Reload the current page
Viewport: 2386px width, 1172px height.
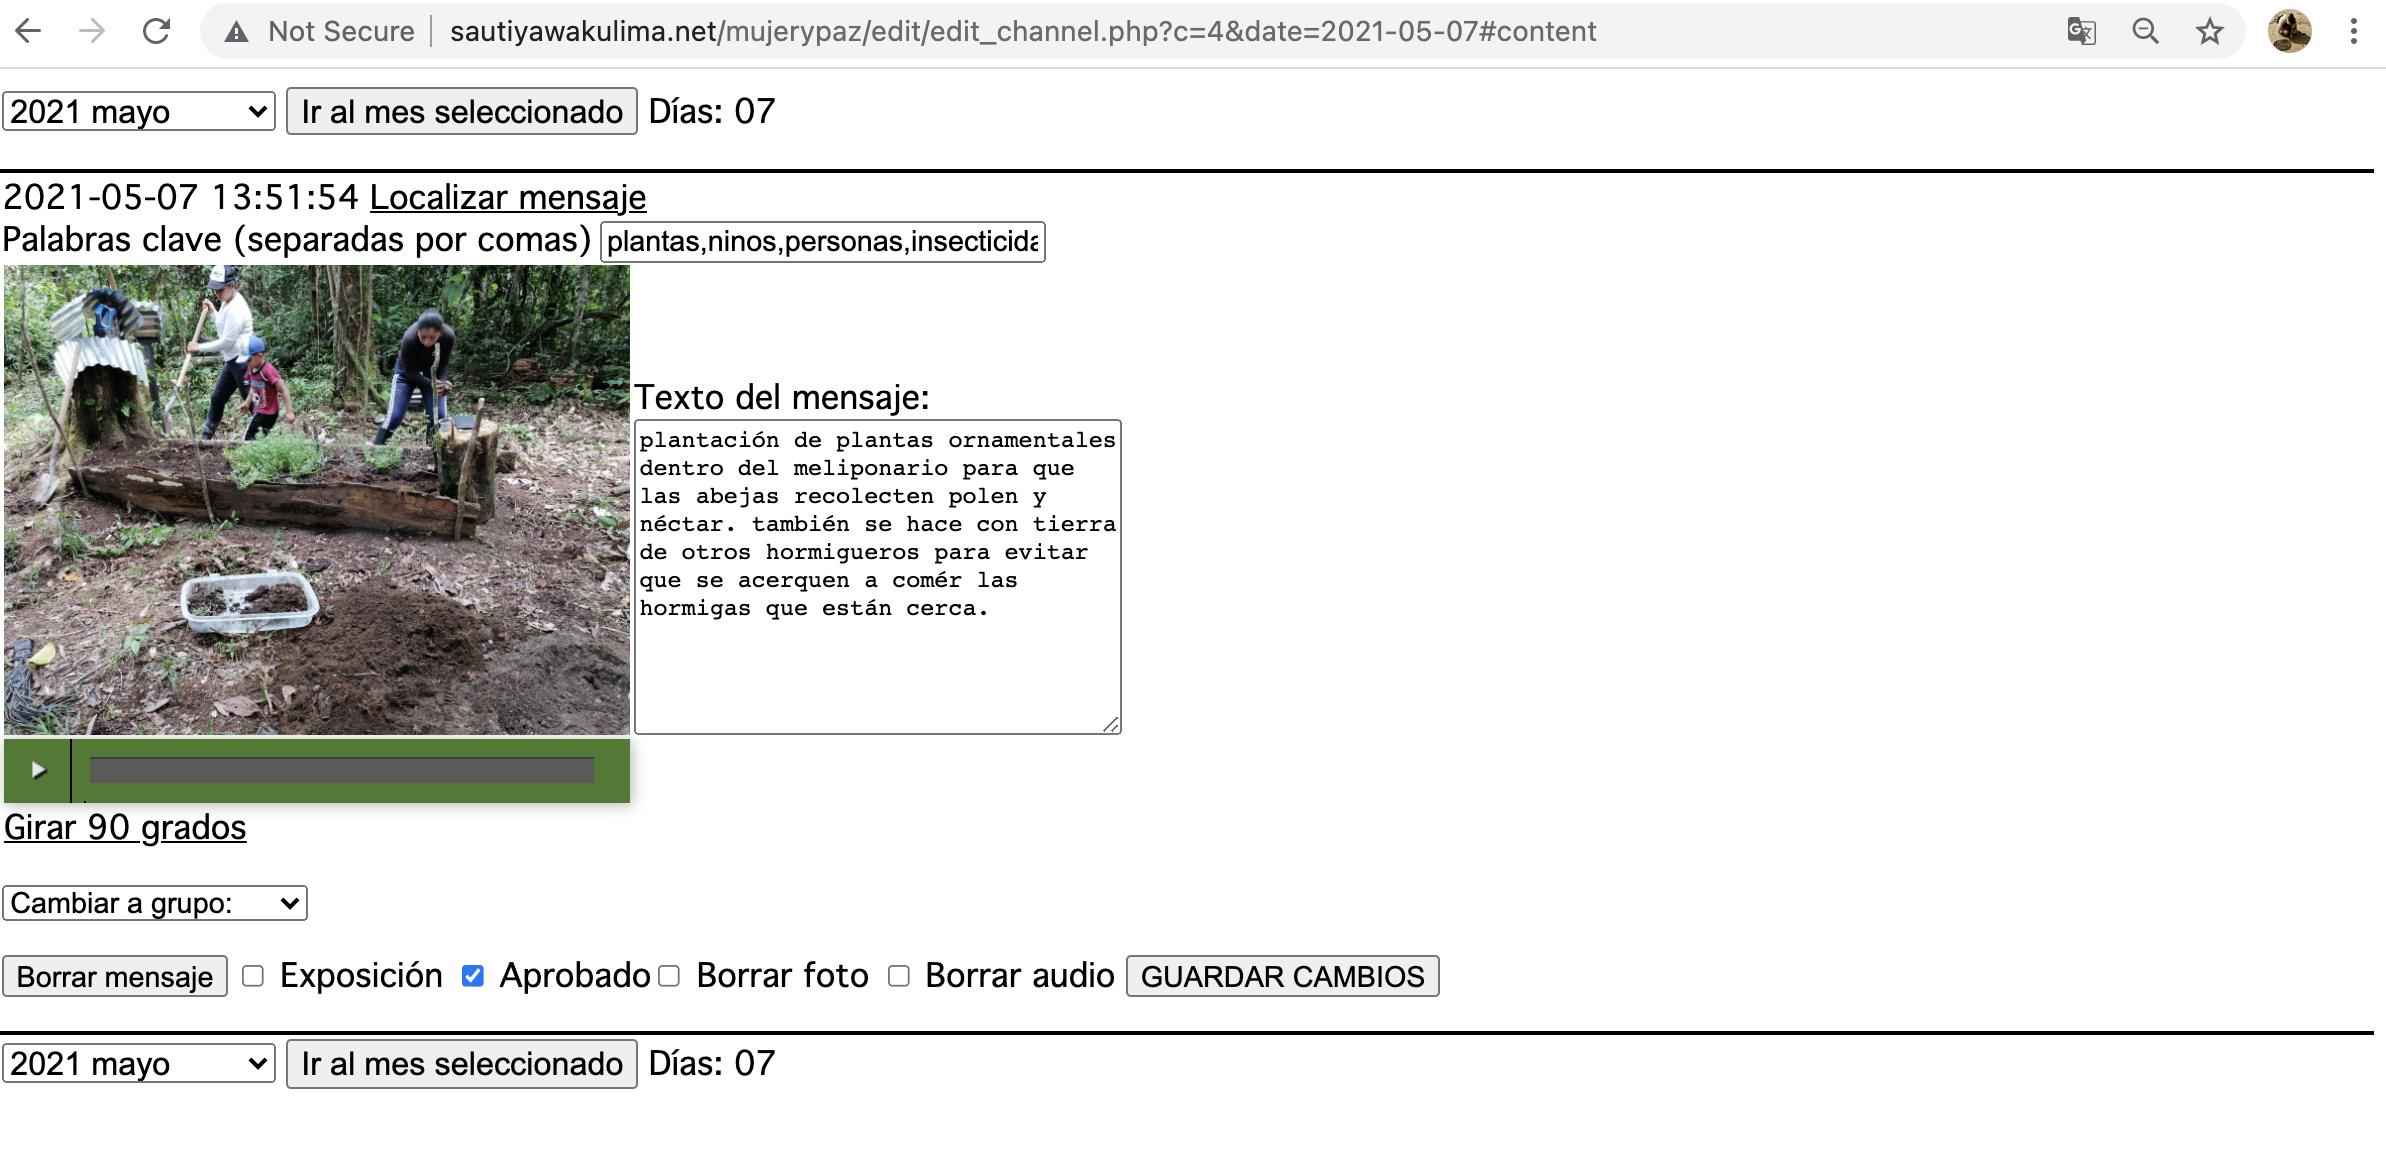pyautogui.click(x=157, y=30)
